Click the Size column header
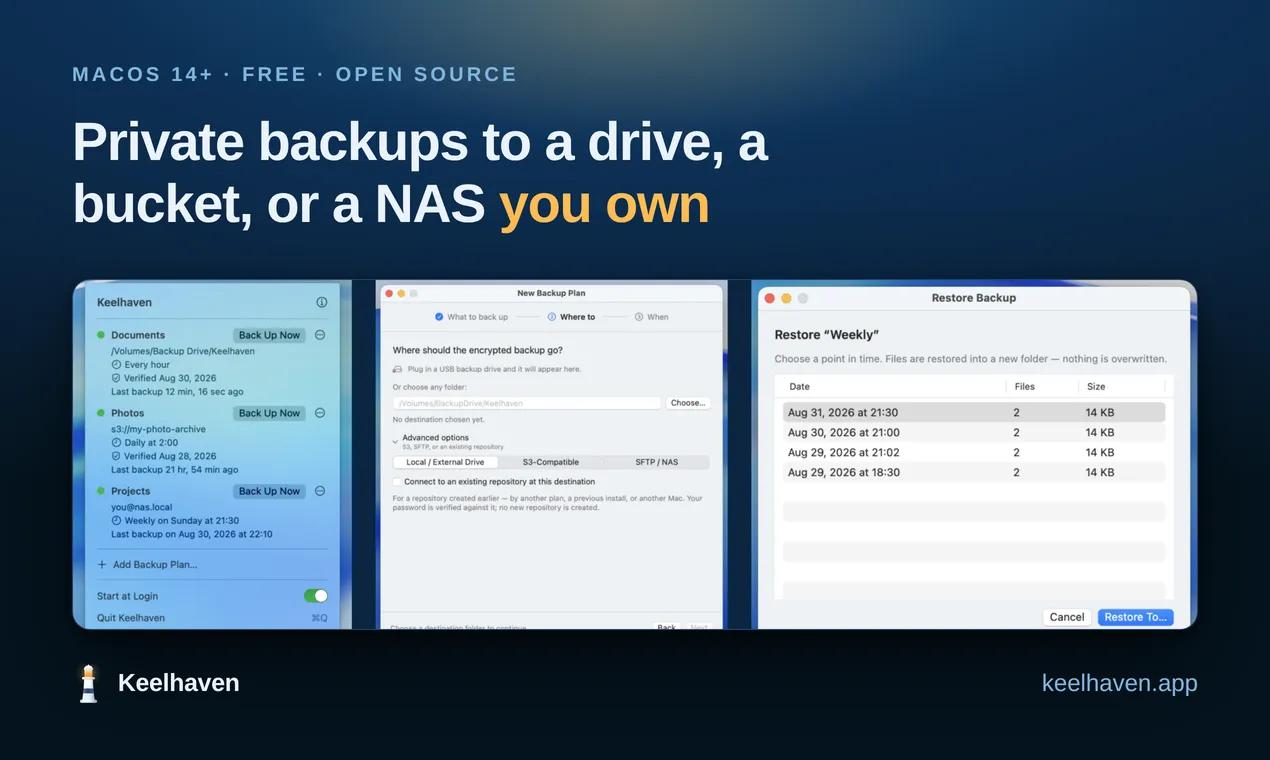 pyautogui.click(x=1096, y=386)
